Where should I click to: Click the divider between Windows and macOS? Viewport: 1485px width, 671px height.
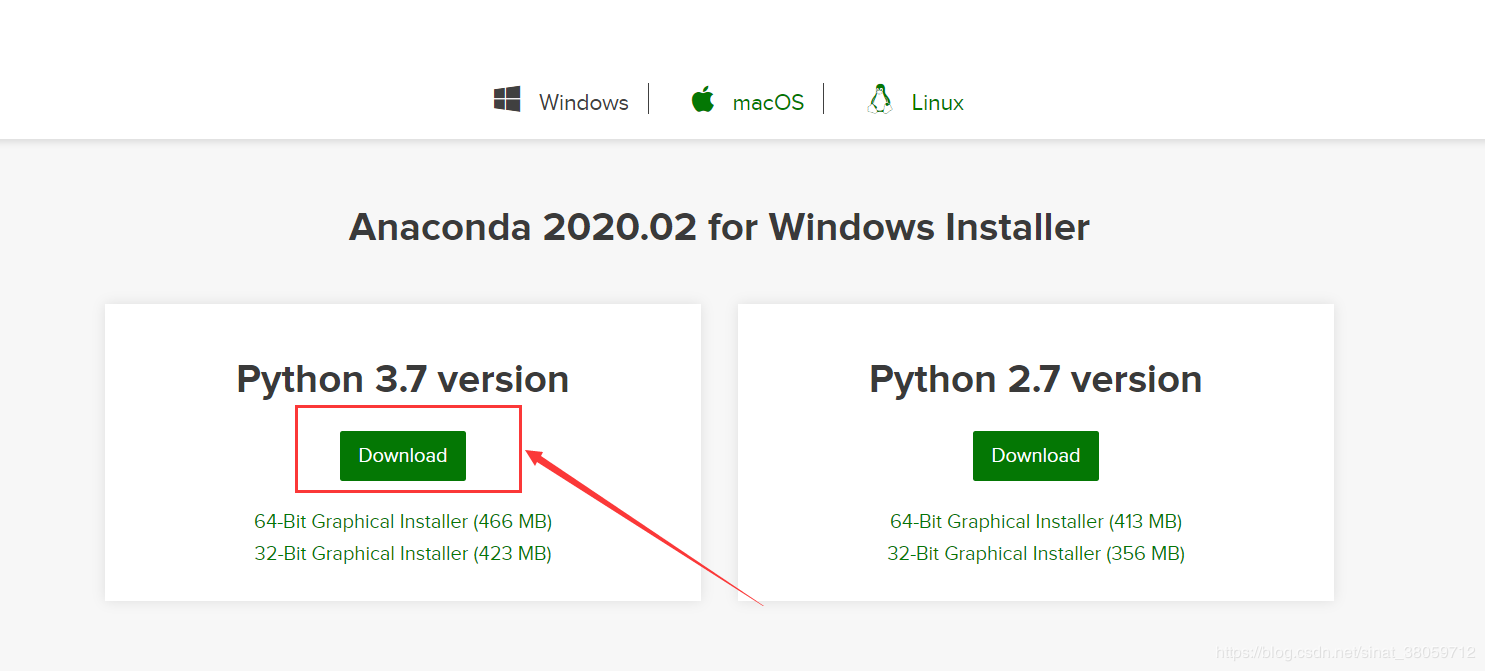(x=648, y=99)
